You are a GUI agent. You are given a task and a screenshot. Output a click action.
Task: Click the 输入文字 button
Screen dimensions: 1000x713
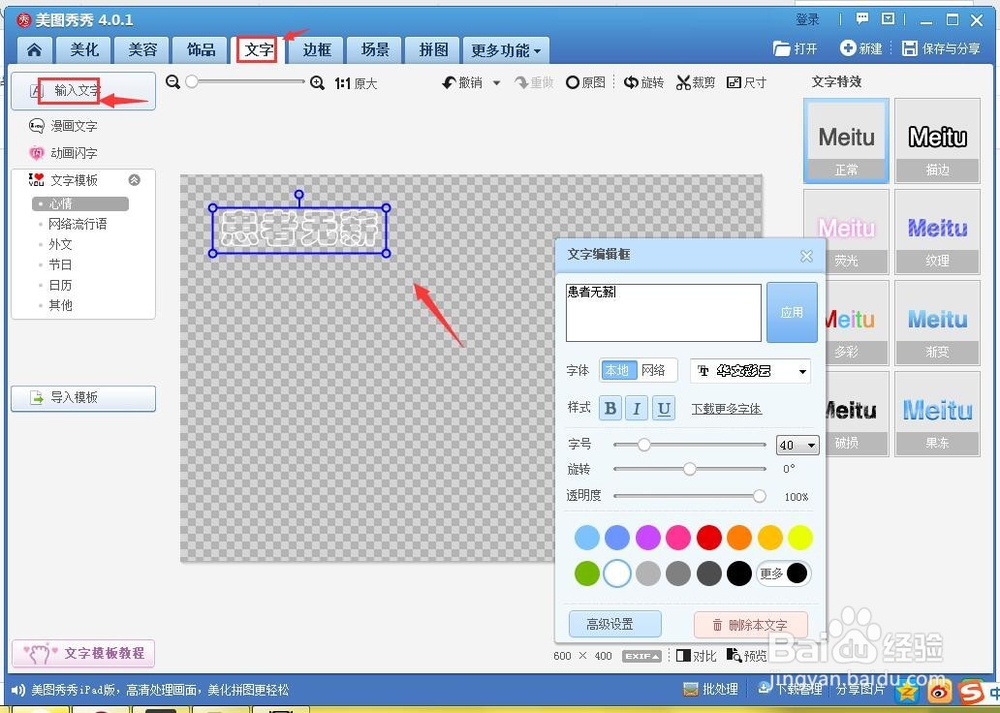tap(84, 91)
